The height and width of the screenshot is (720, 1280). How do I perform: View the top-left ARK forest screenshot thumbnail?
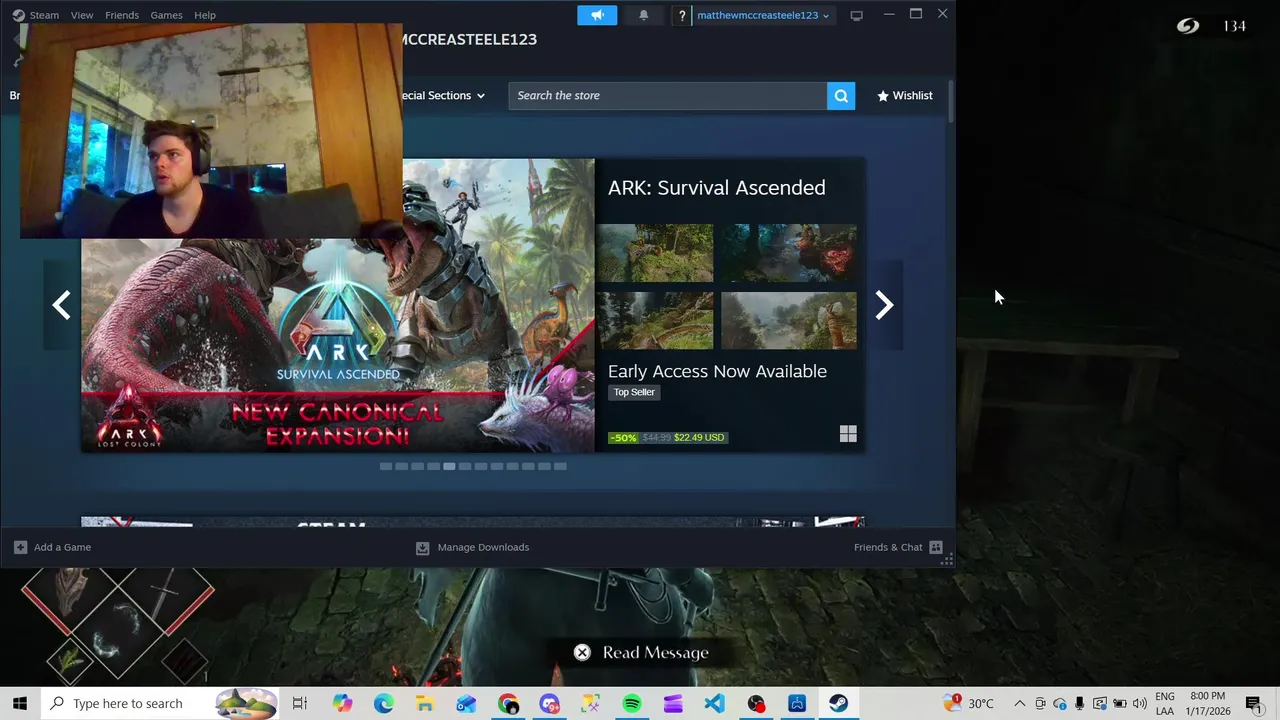pos(655,253)
